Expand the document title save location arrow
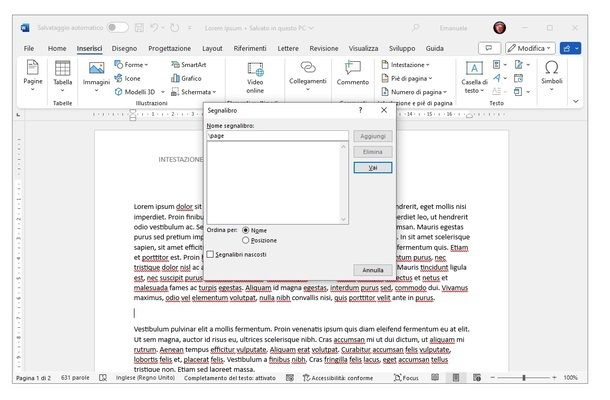The height and width of the screenshot is (400, 610). coord(311,28)
